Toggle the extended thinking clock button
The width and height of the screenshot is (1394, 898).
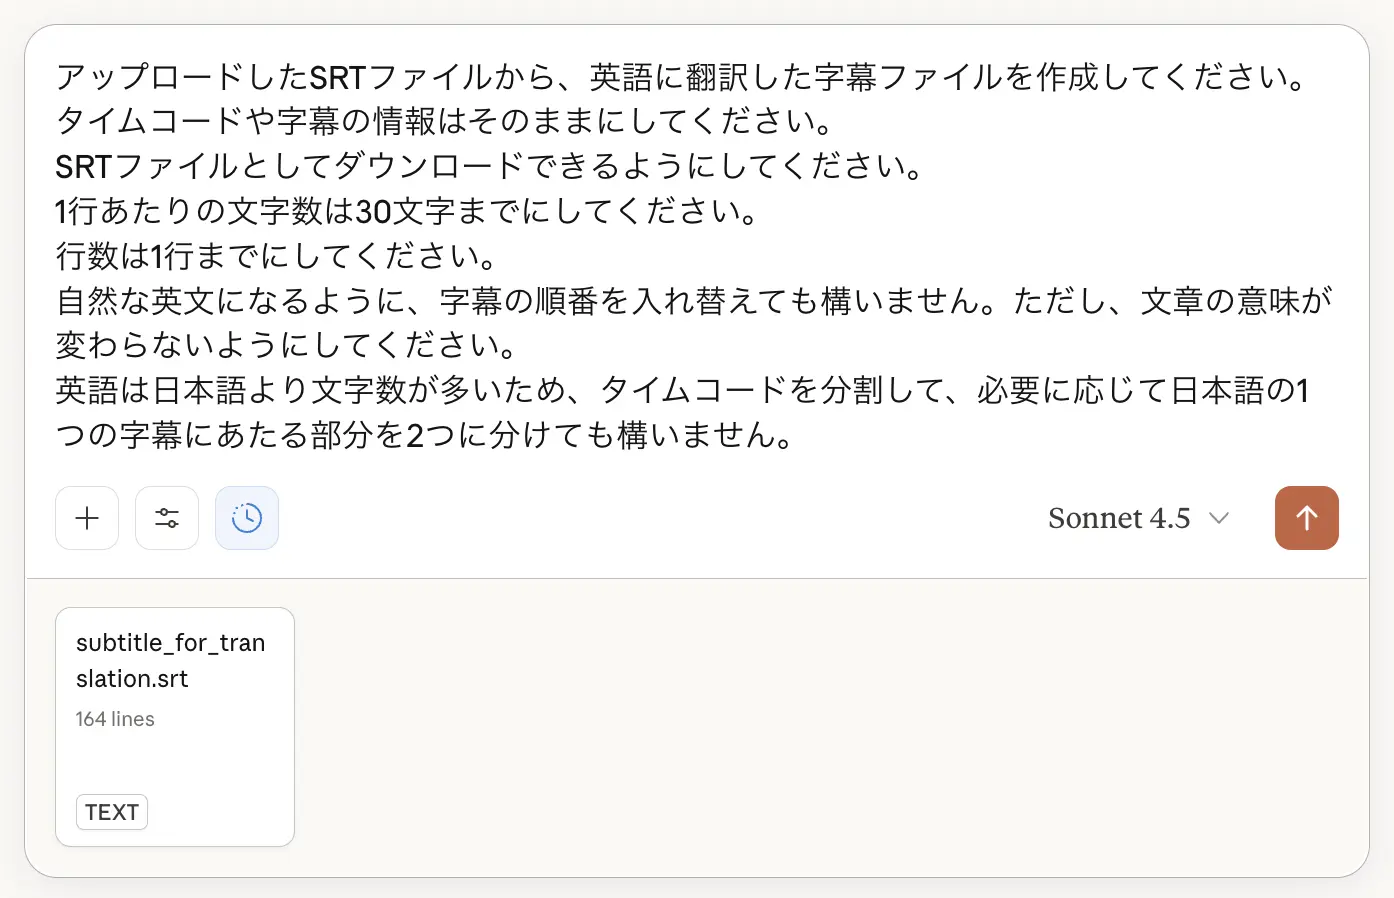pyautogui.click(x=247, y=518)
